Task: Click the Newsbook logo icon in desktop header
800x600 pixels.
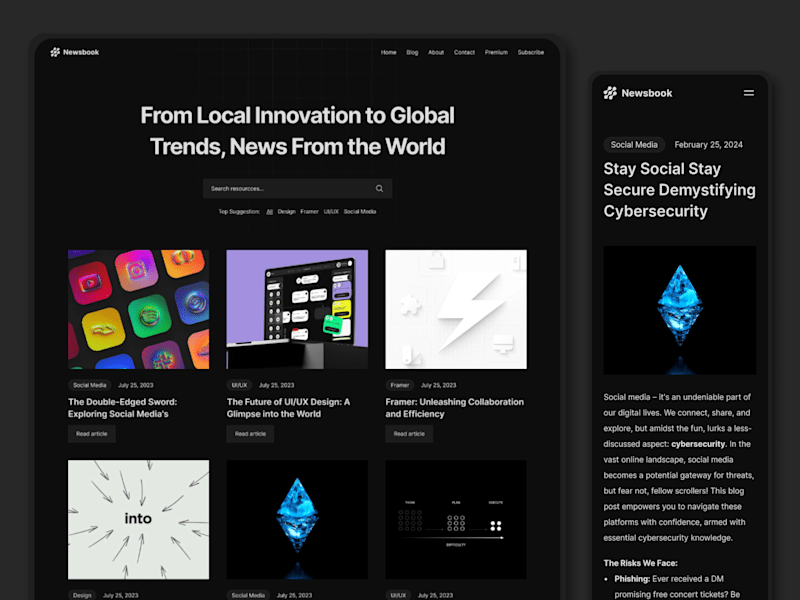Action: [x=55, y=52]
